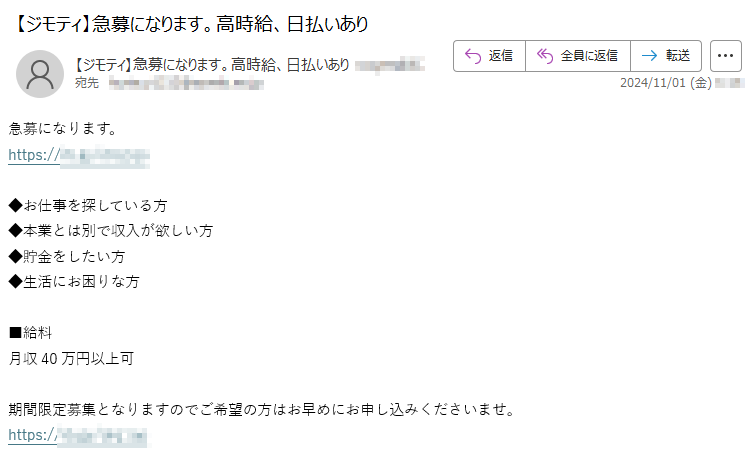
Task: Click the 月収 40 万円以上可 text
Action: pos(71,359)
